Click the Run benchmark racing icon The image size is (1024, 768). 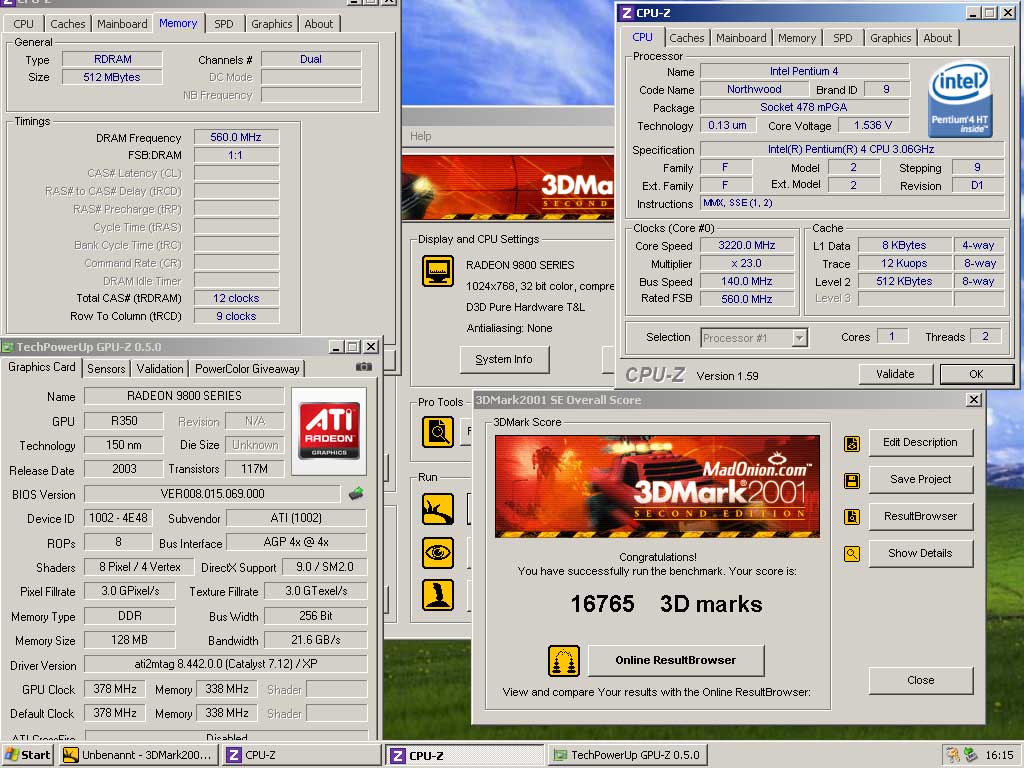(438, 509)
